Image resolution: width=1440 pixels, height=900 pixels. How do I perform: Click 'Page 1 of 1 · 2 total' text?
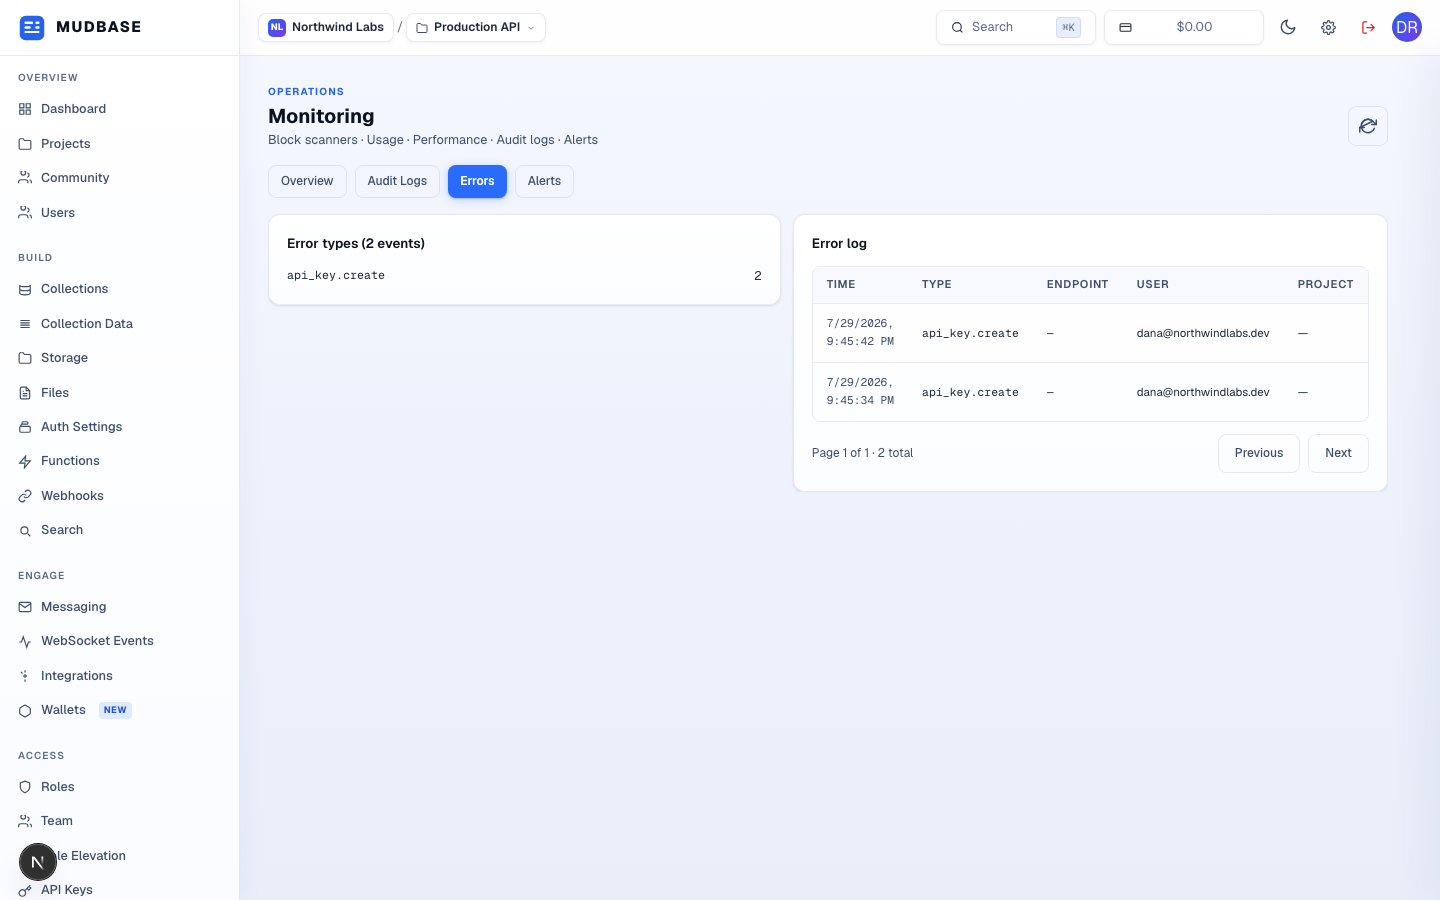pos(862,453)
